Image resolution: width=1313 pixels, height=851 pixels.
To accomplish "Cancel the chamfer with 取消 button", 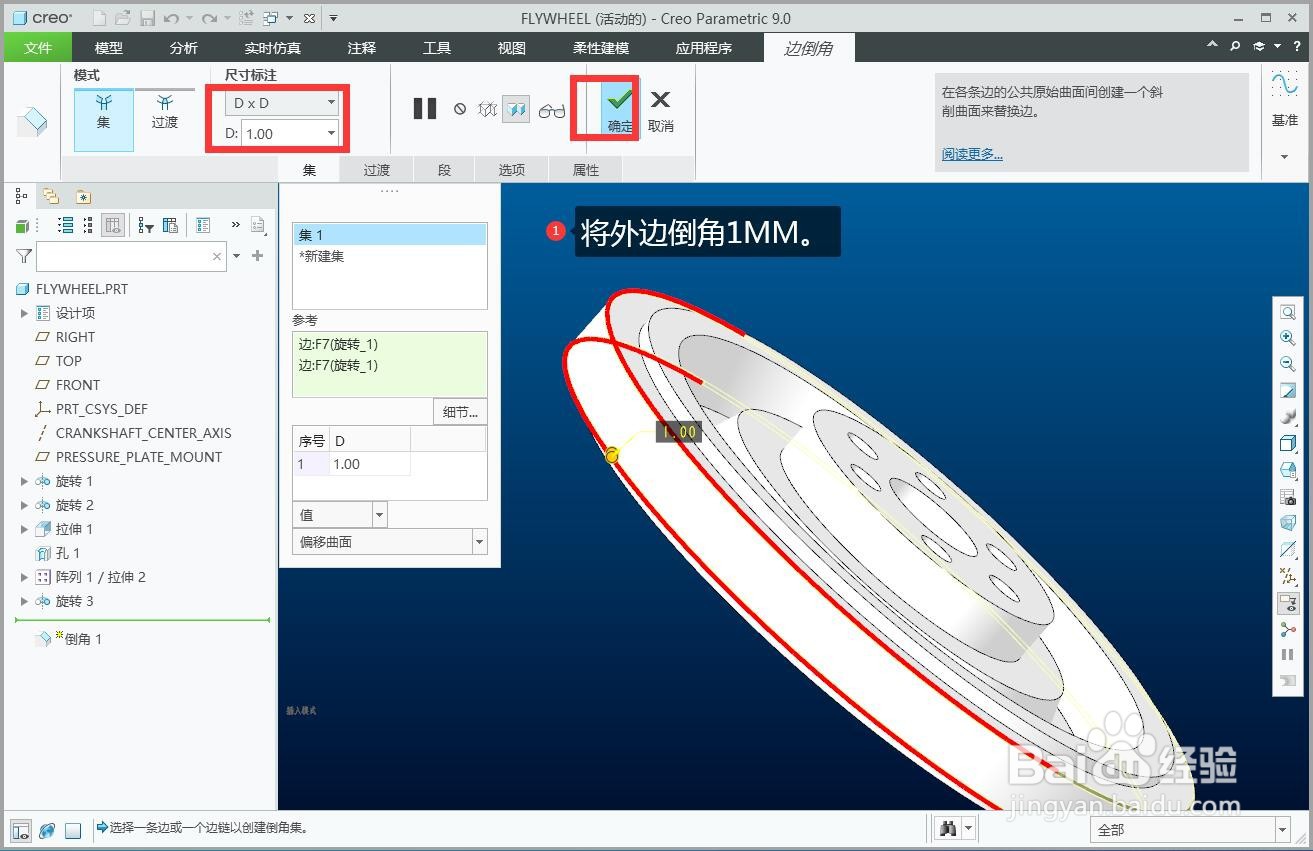I will coord(661,110).
